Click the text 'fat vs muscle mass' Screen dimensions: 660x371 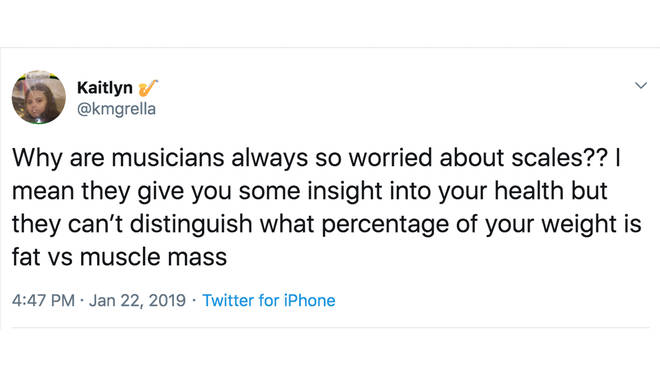(x=120, y=256)
